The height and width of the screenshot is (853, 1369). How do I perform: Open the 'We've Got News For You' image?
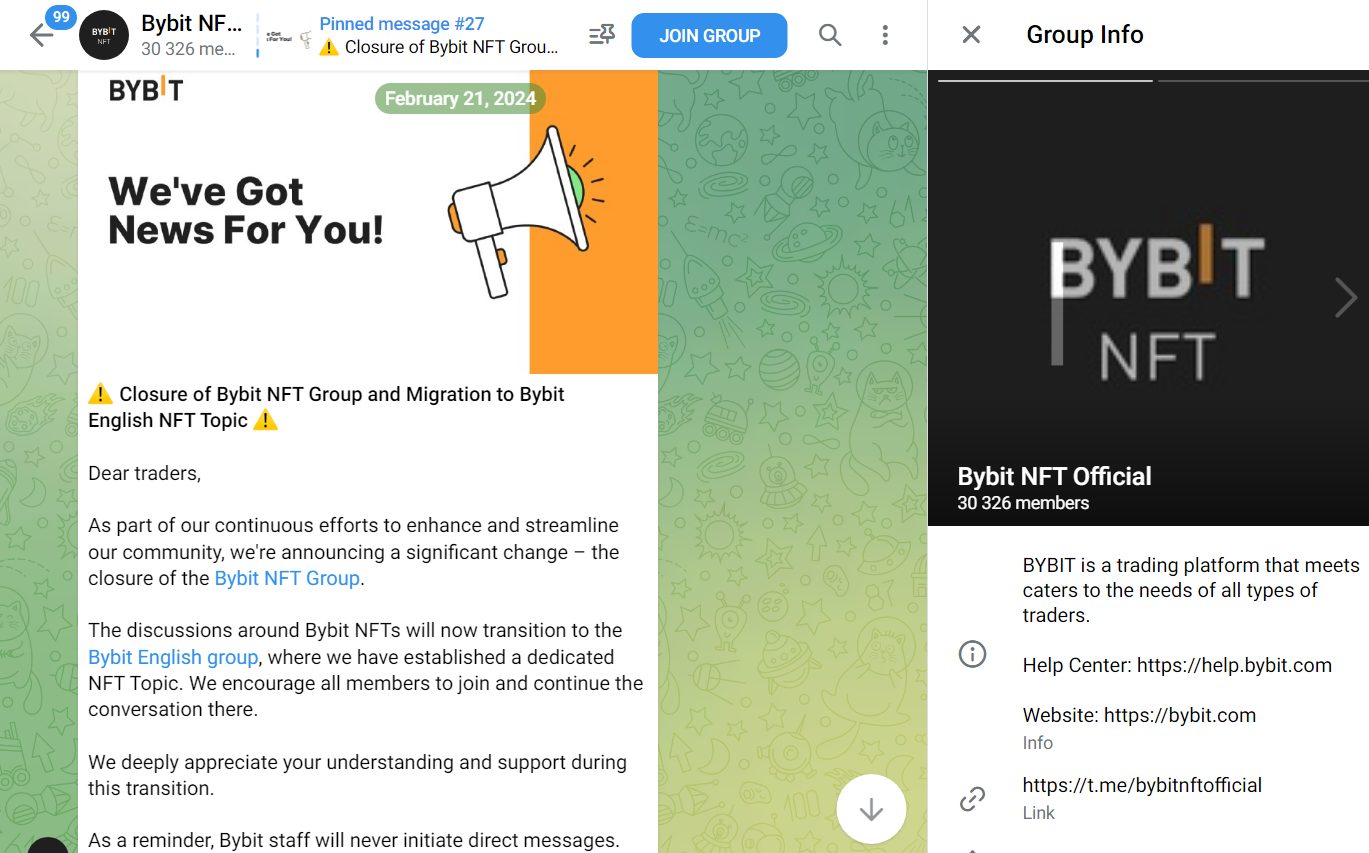pyautogui.click(x=368, y=222)
